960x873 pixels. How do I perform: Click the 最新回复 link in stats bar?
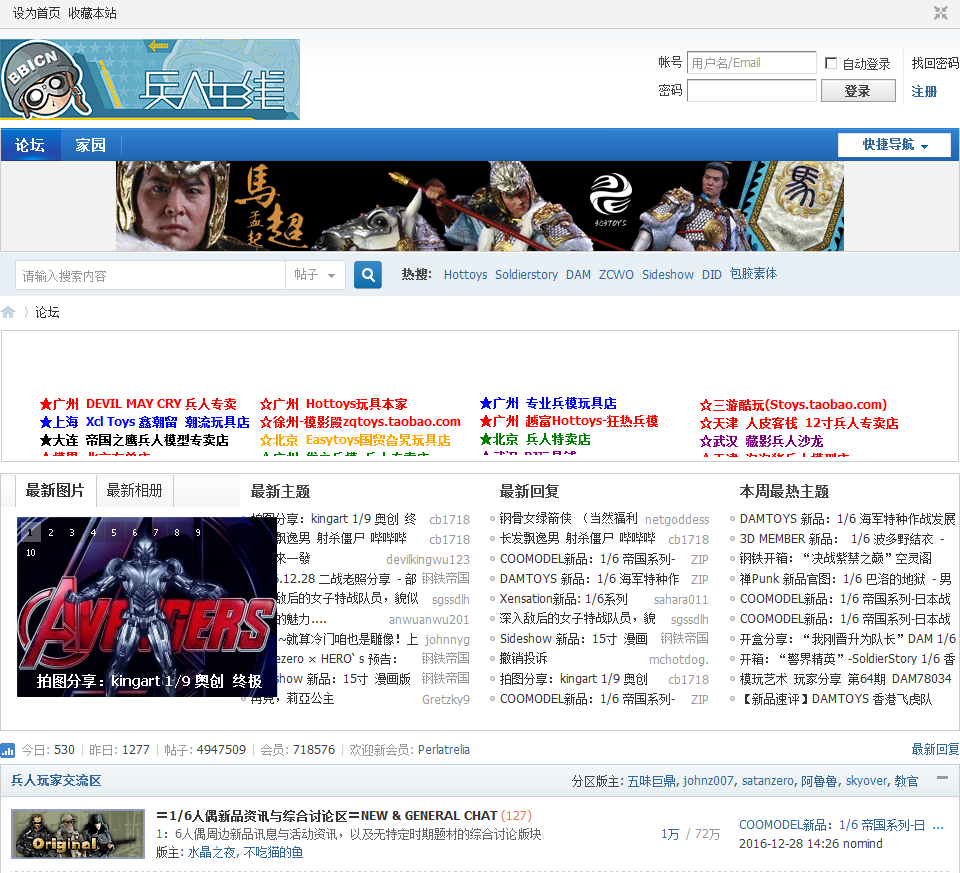(935, 749)
